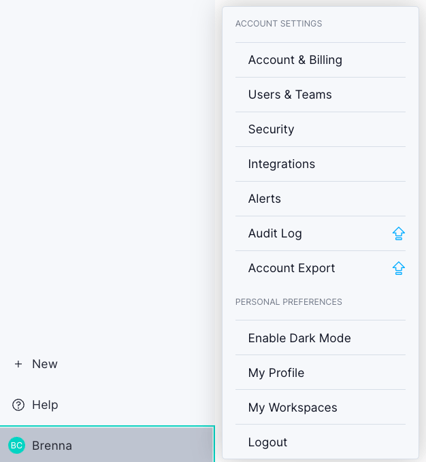Image resolution: width=426 pixels, height=462 pixels.
Task: Go to Security settings
Action: pyautogui.click(x=320, y=129)
